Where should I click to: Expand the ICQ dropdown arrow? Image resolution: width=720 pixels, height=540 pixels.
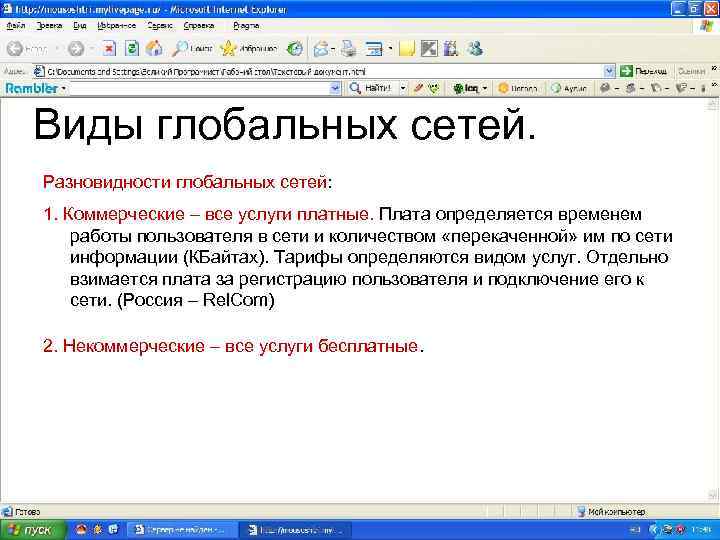click(x=484, y=88)
